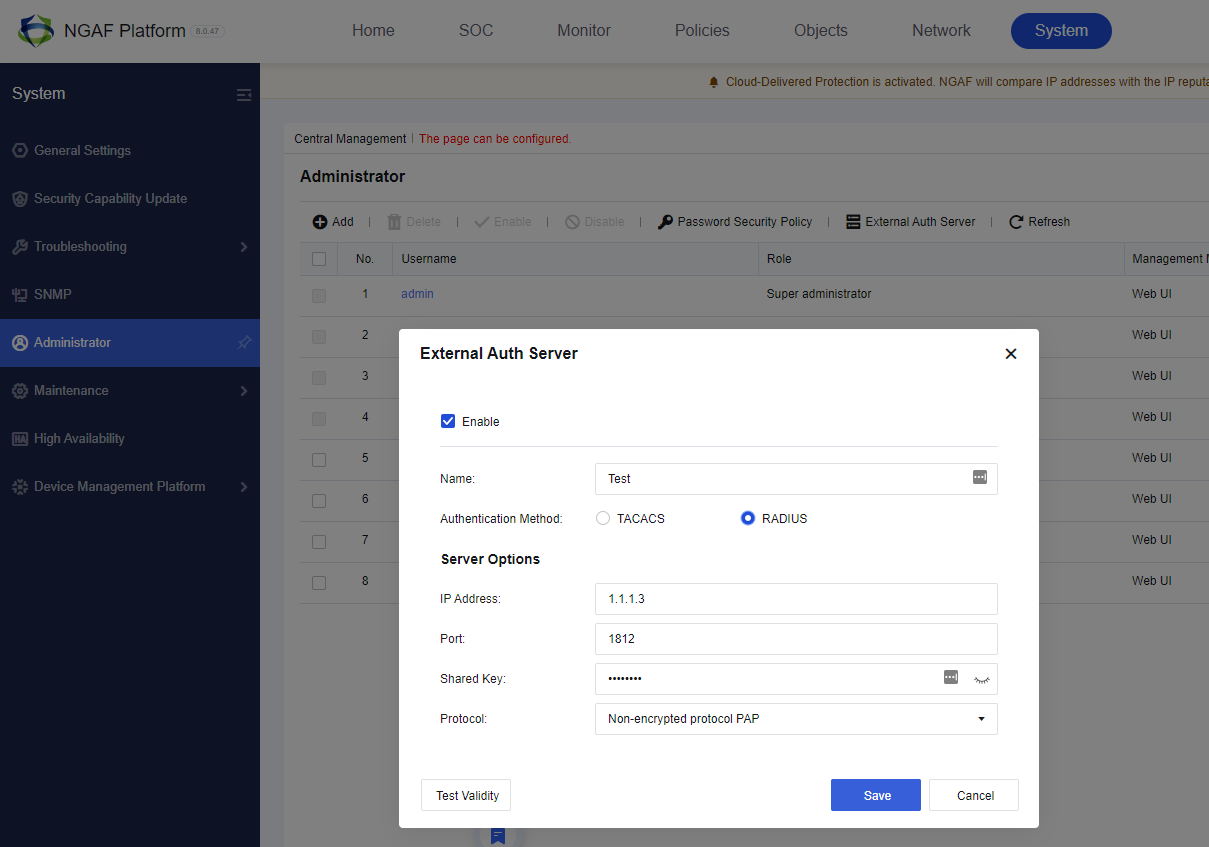Click the blue bookmark icon at bottom

498,836
